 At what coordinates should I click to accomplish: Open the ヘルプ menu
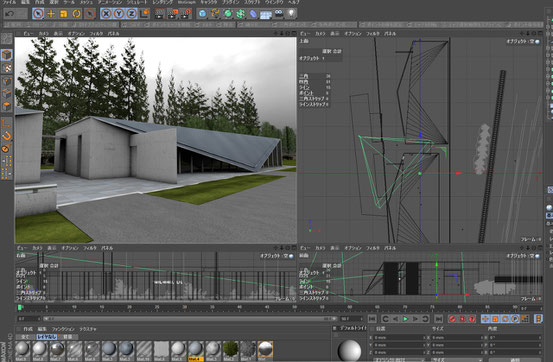tap(293, 2)
